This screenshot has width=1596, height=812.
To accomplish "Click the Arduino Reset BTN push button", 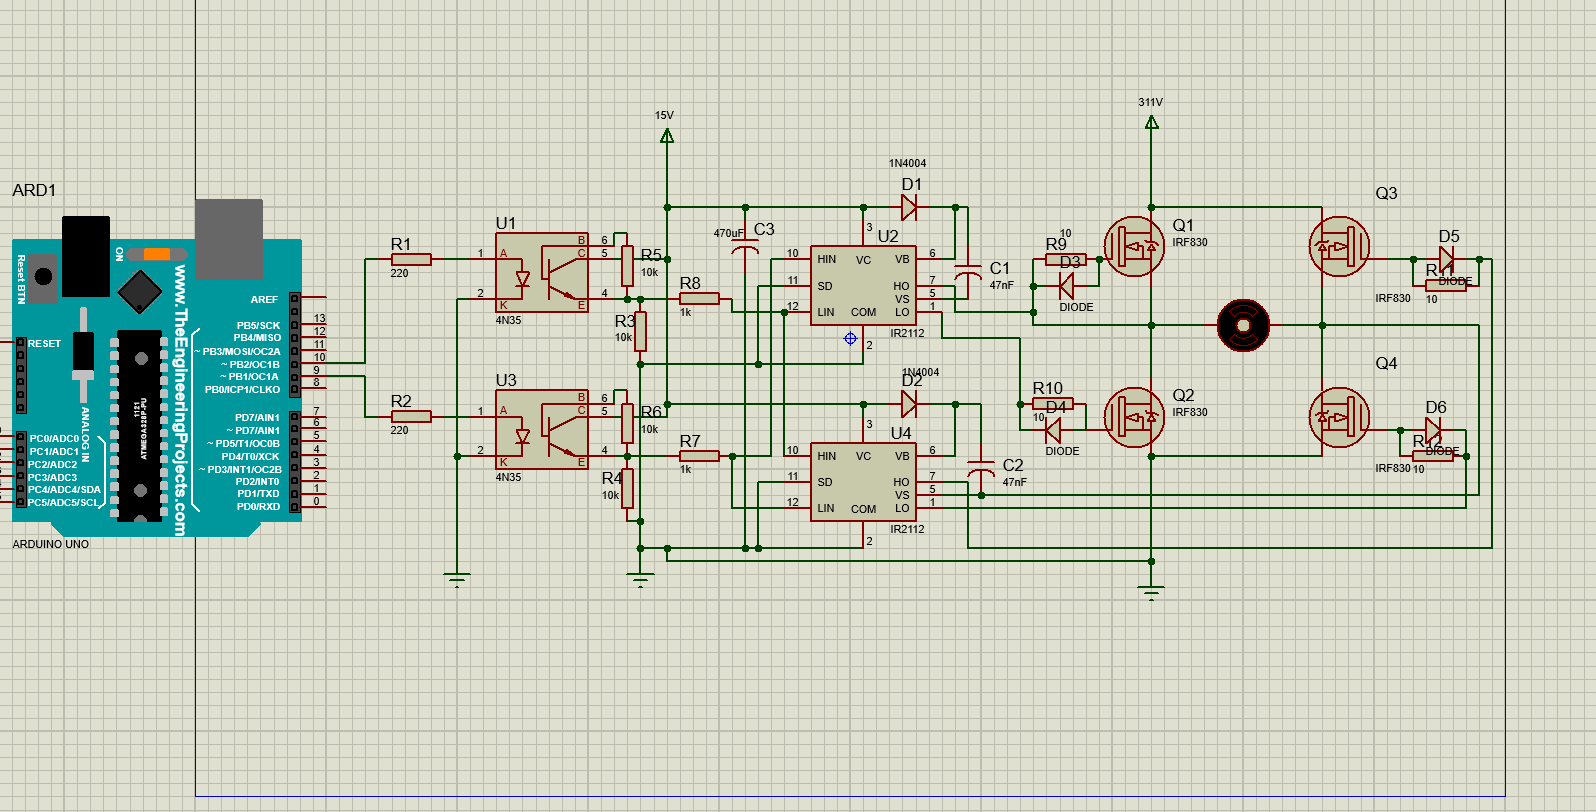I will (x=42, y=277).
